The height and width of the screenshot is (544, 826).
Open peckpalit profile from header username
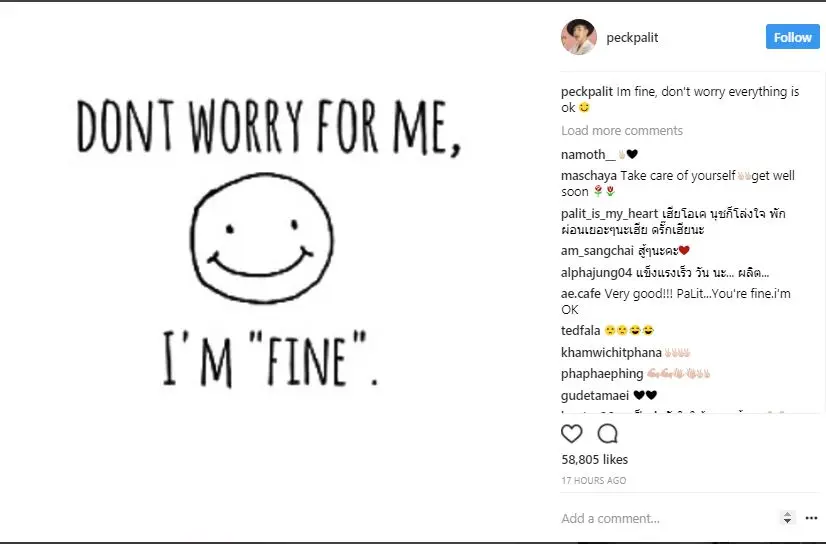click(632, 38)
